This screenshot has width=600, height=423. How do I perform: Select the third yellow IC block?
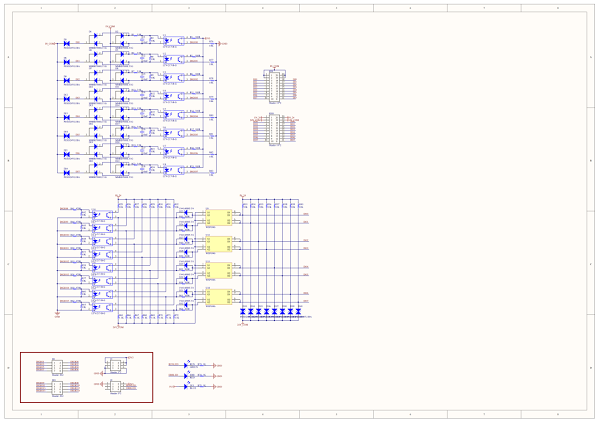tap(218, 270)
